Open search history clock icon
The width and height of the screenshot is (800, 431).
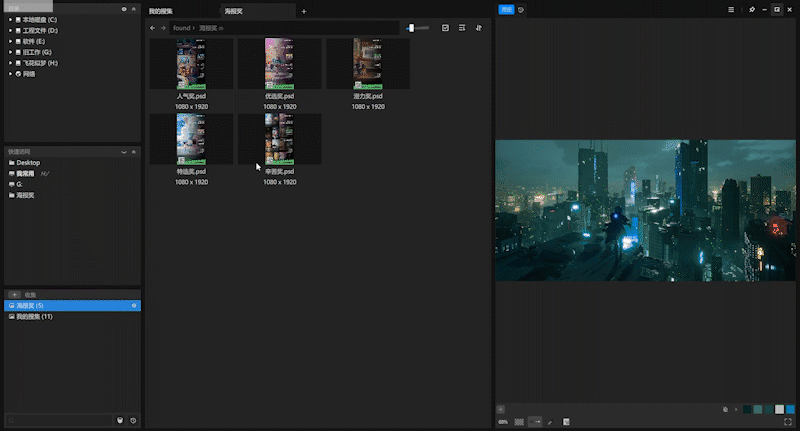[x=133, y=420]
